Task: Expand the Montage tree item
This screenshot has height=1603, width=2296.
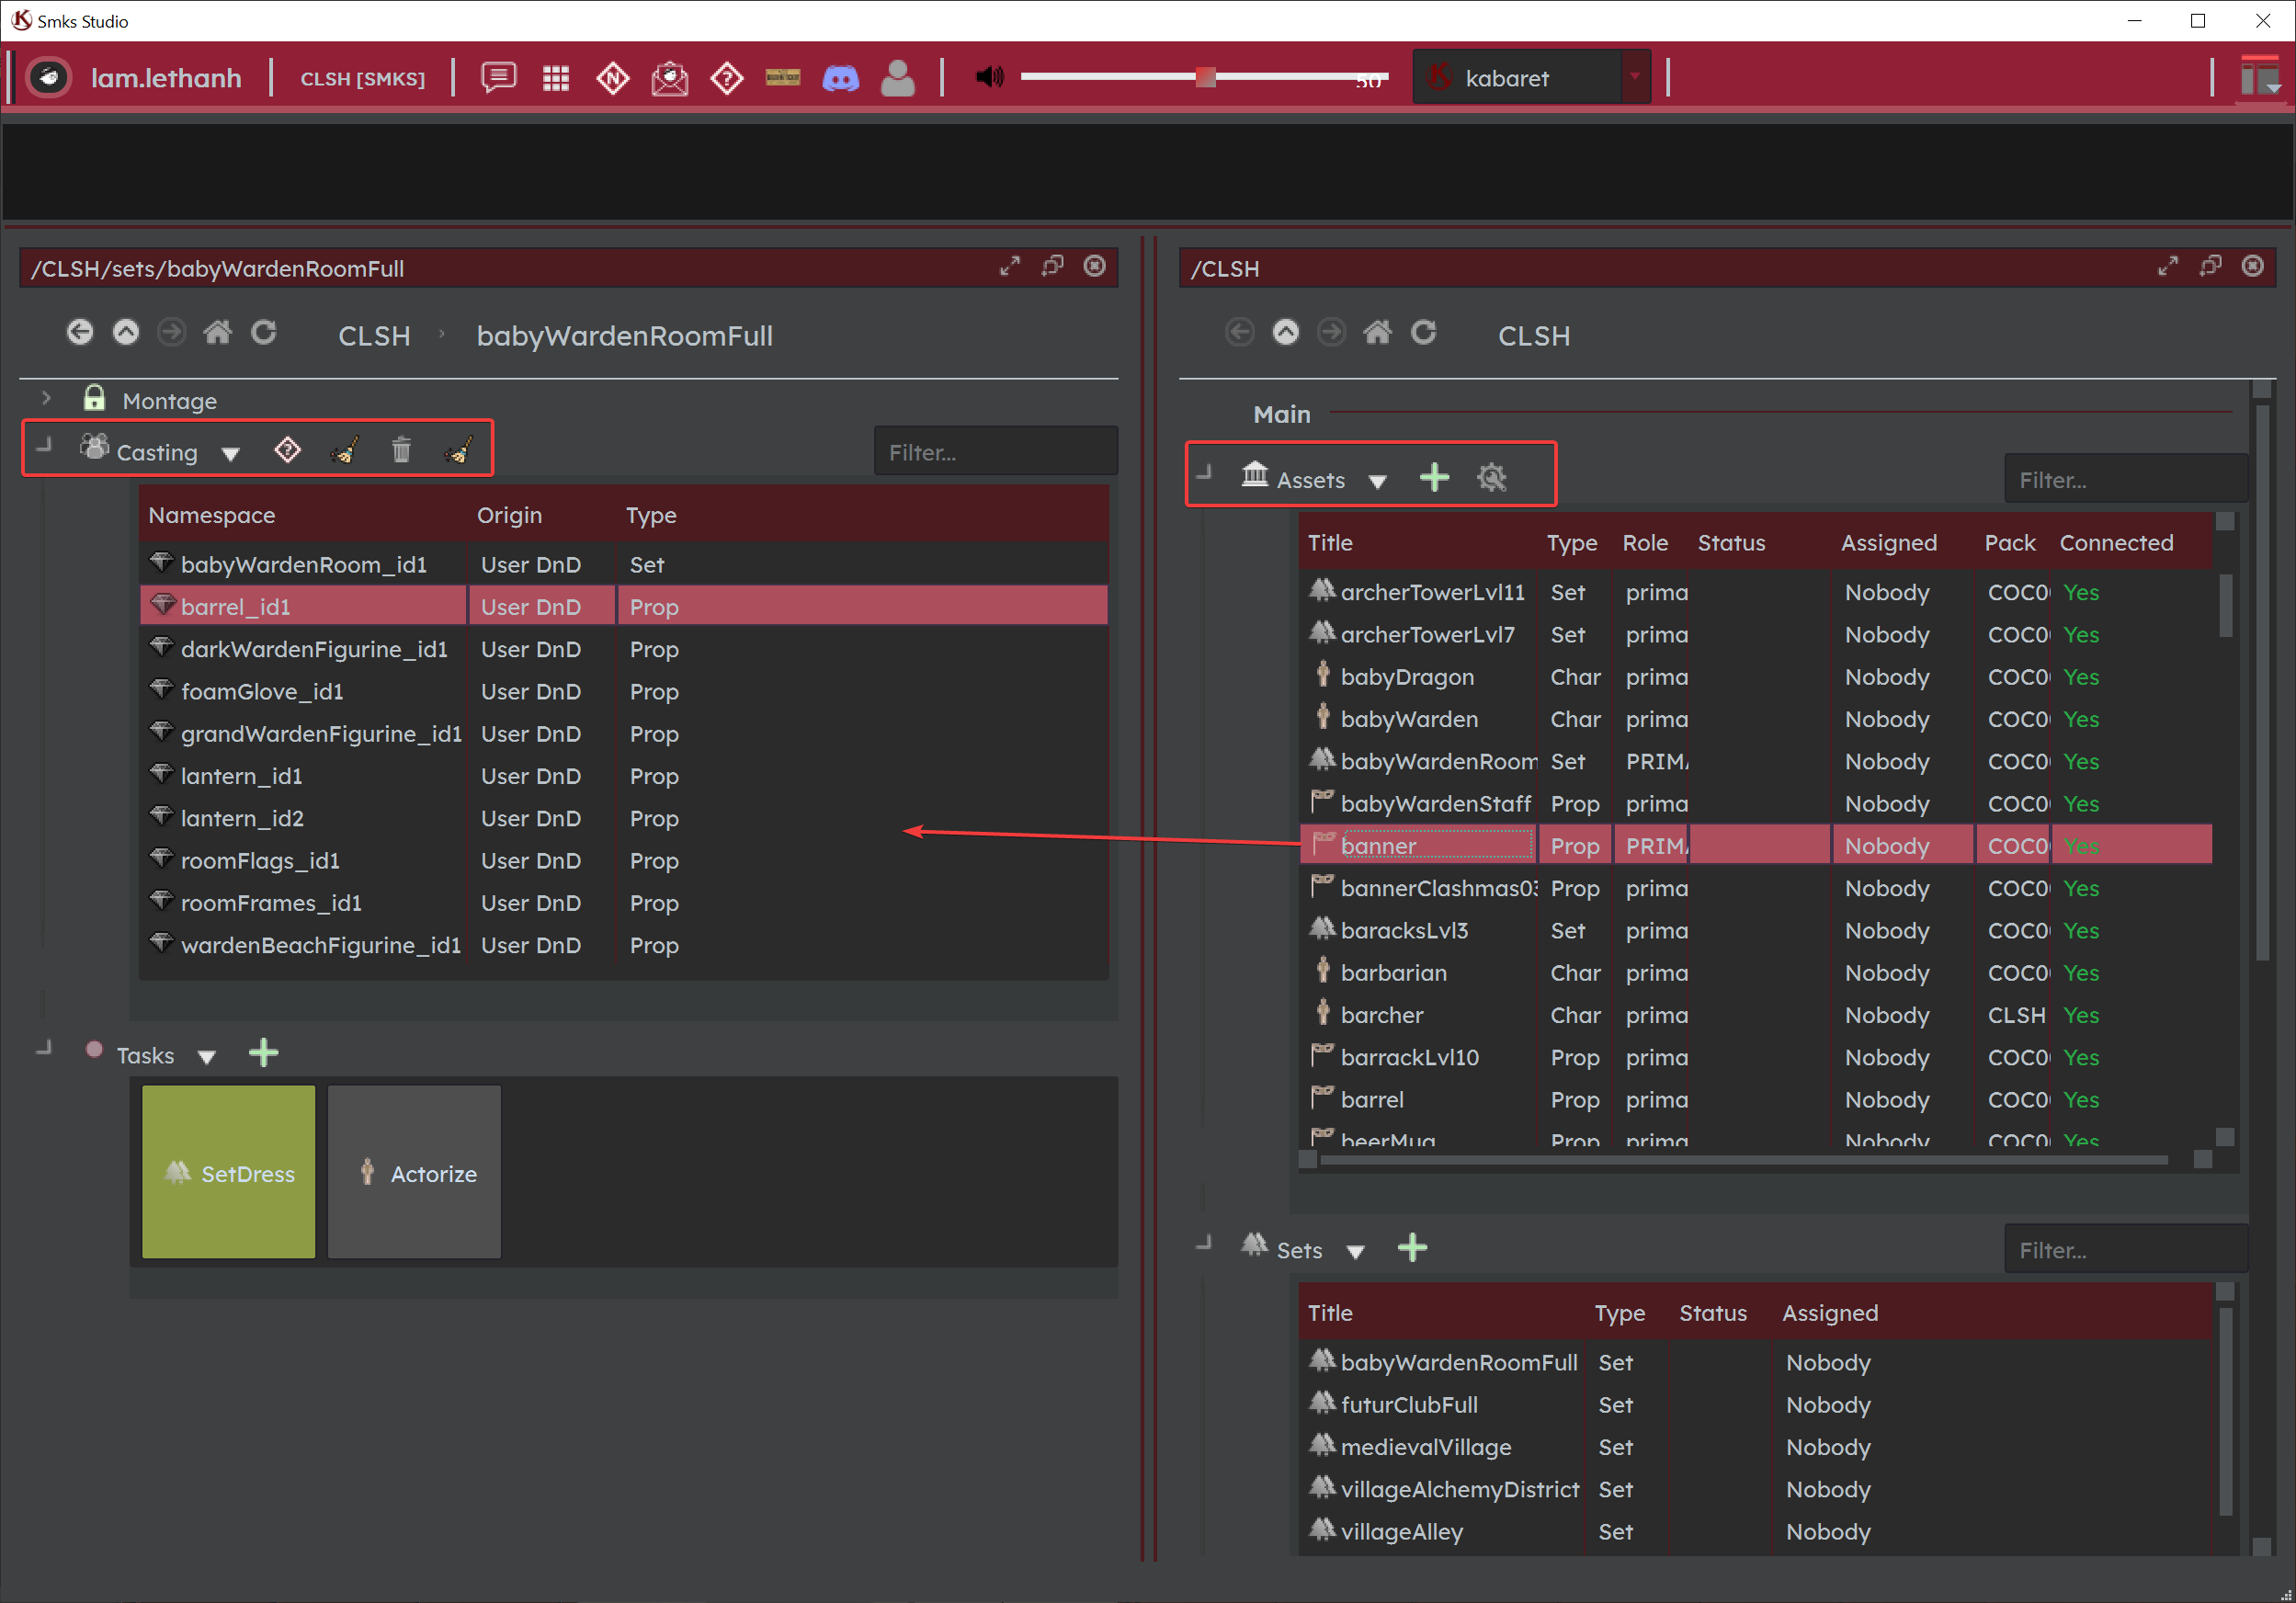Action: (46, 398)
